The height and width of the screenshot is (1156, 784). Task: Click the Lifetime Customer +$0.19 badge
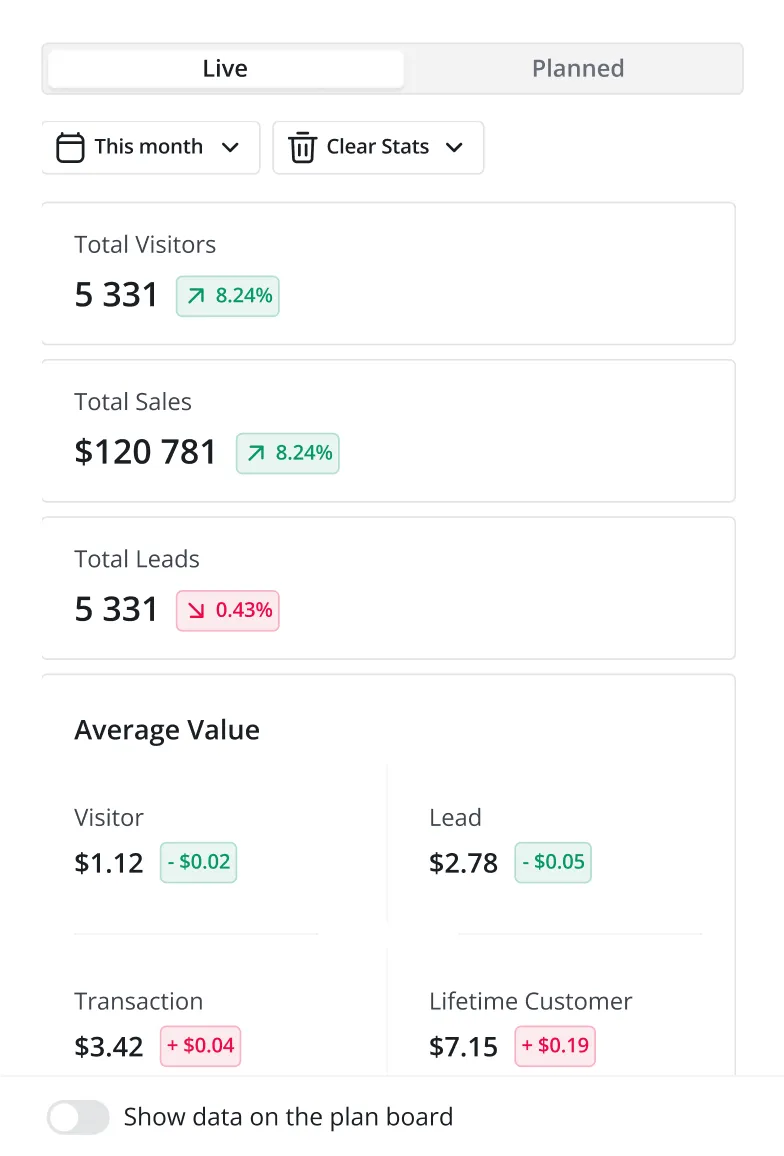(555, 1046)
